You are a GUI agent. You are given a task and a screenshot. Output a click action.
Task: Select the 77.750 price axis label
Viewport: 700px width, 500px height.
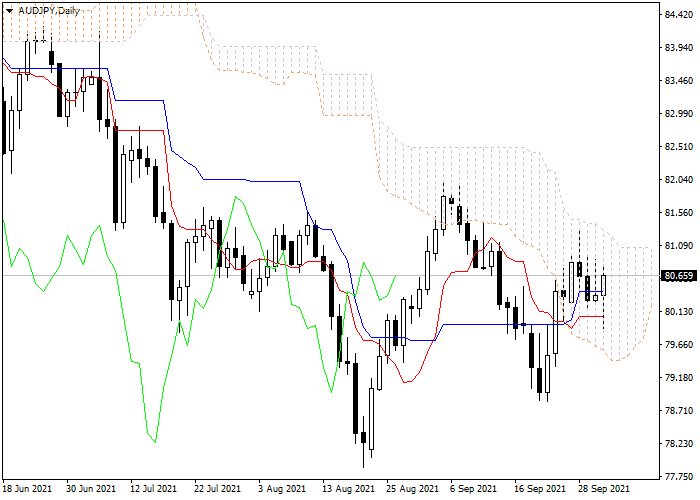tap(679, 476)
